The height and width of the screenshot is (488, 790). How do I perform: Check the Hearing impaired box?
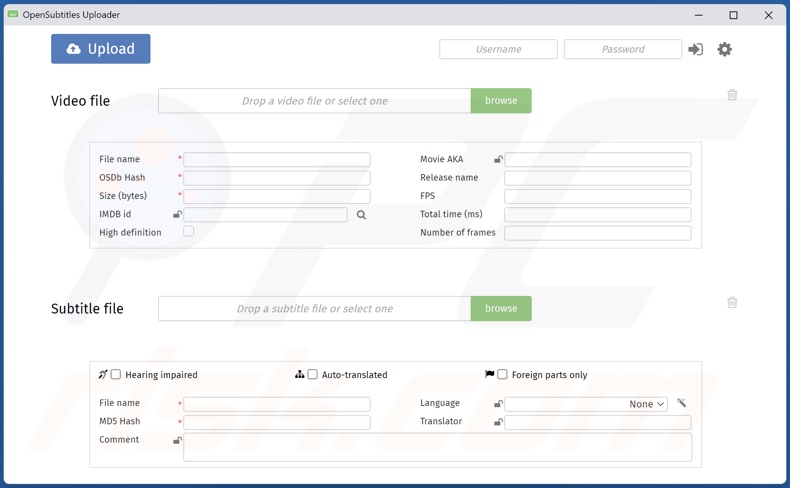(116, 374)
